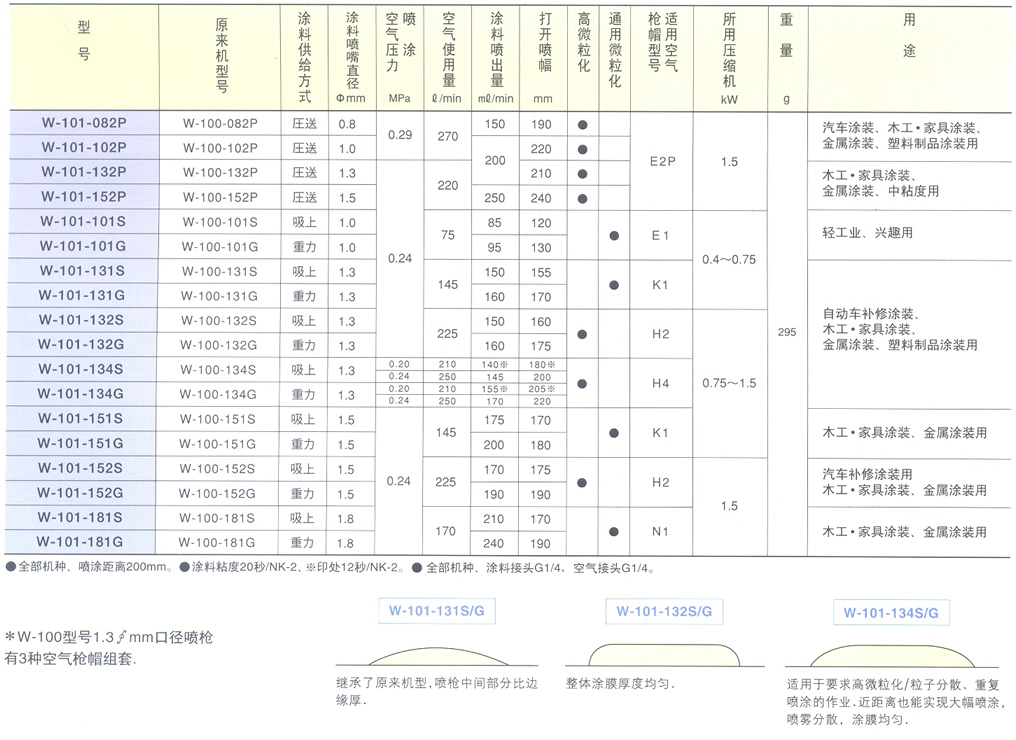Select original model W-100-131G
1016x740 pixels.
point(219,295)
